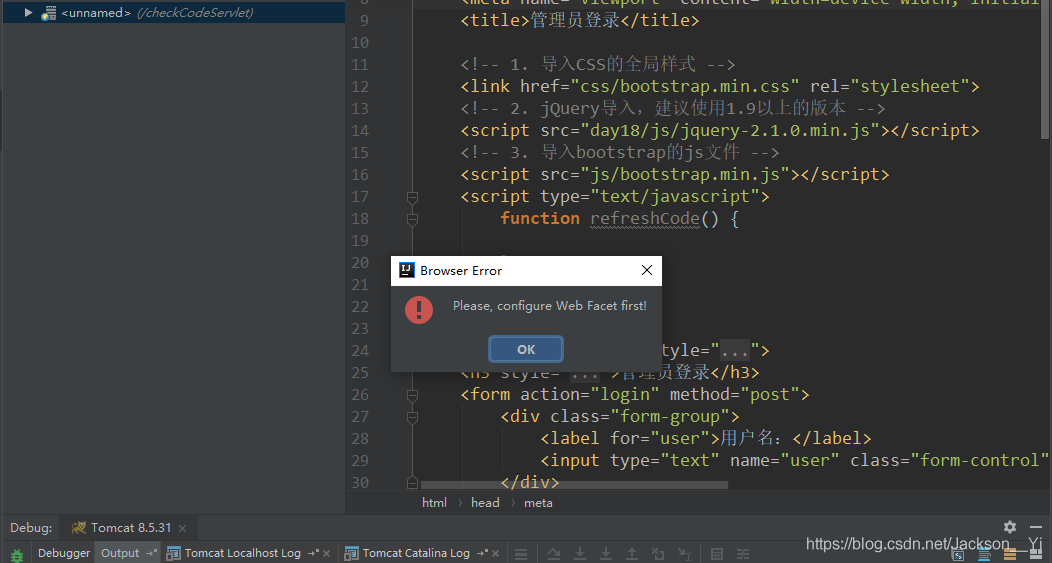Click pin icon on Tomcat Localhost Log tab
This screenshot has height=563, width=1052.
click(313, 553)
